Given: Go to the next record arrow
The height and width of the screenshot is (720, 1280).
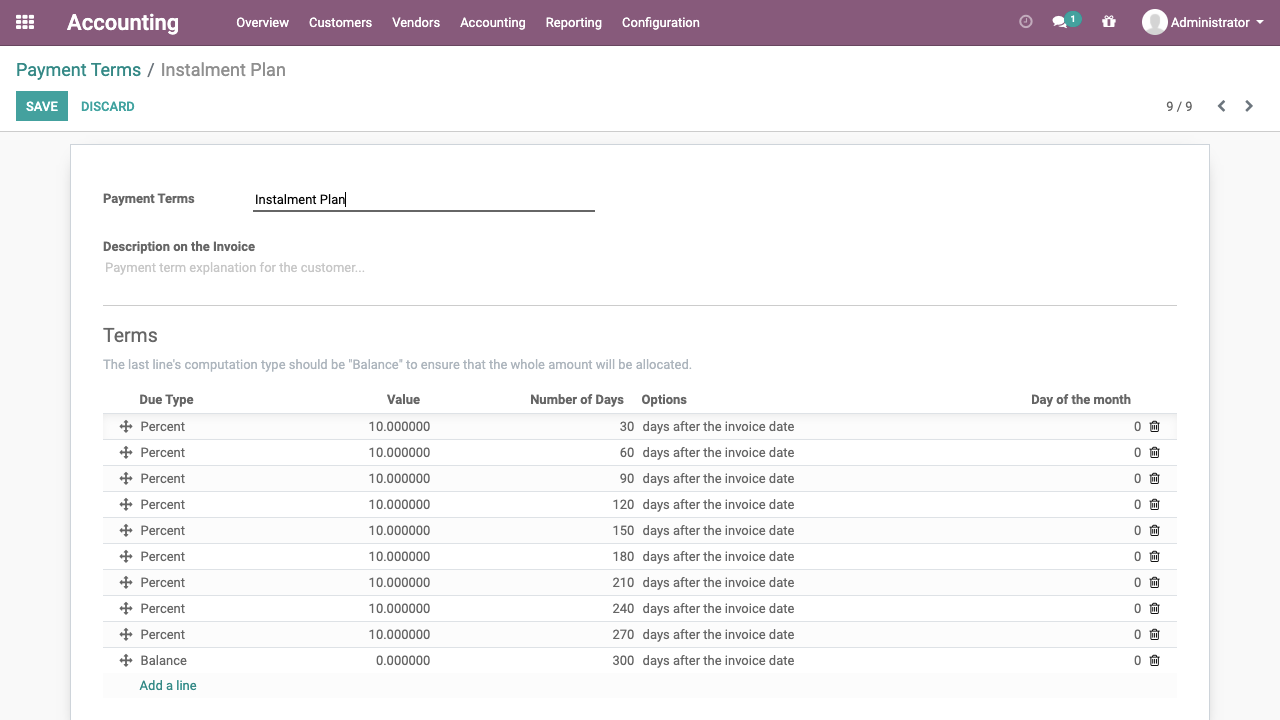Looking at the screenshot, I should [x=1249, y=106].
